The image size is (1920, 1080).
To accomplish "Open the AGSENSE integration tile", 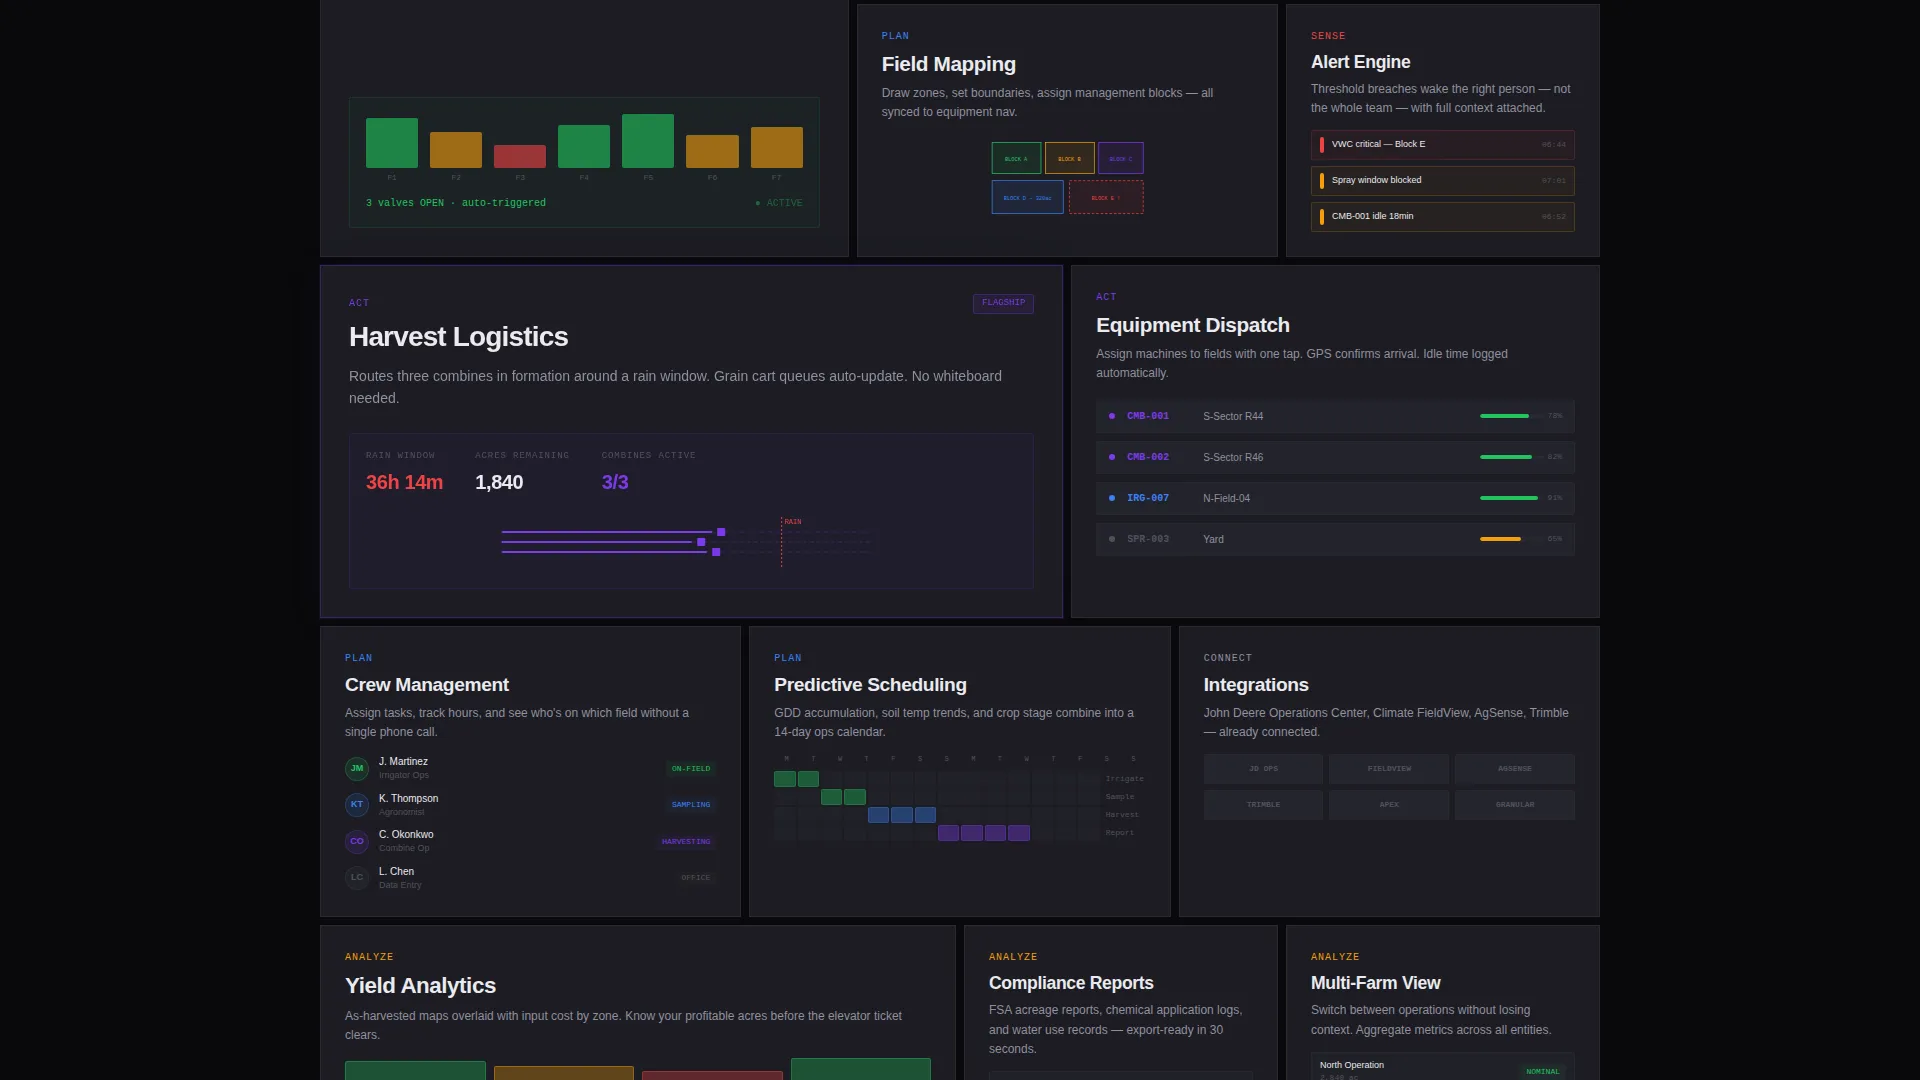I will click(1515, 769).
